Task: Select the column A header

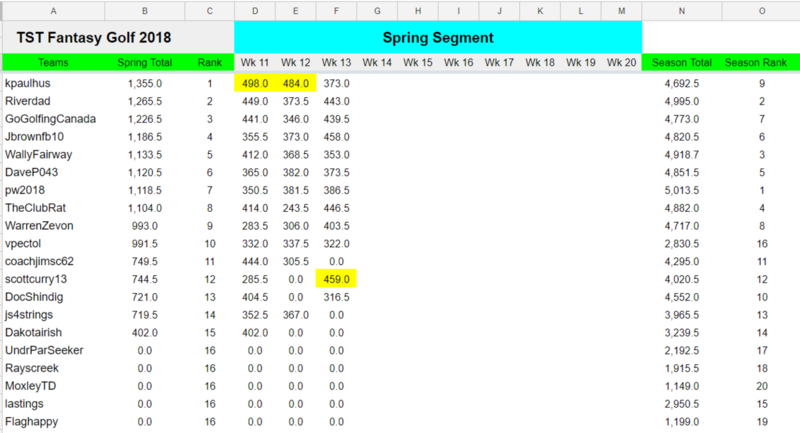Action: 52,9
